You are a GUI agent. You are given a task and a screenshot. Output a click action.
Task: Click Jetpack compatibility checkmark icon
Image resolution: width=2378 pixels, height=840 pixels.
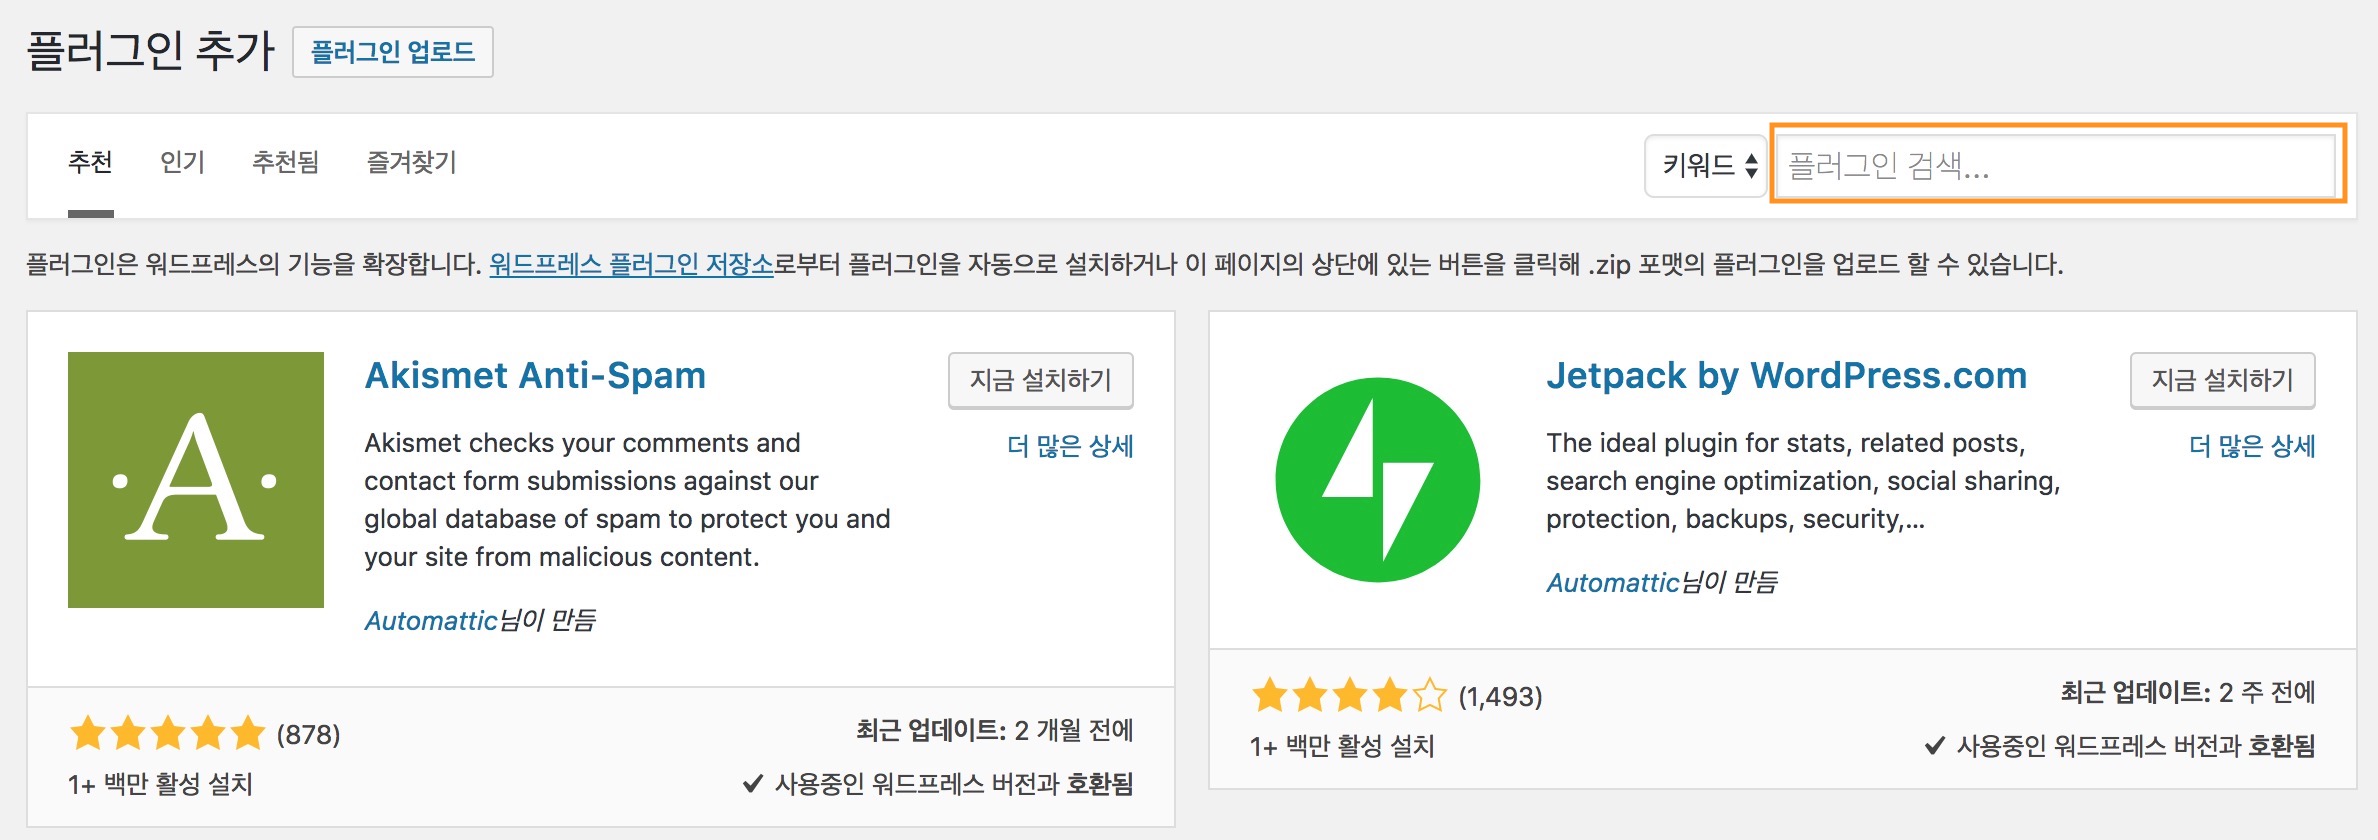pos(1935,745)
